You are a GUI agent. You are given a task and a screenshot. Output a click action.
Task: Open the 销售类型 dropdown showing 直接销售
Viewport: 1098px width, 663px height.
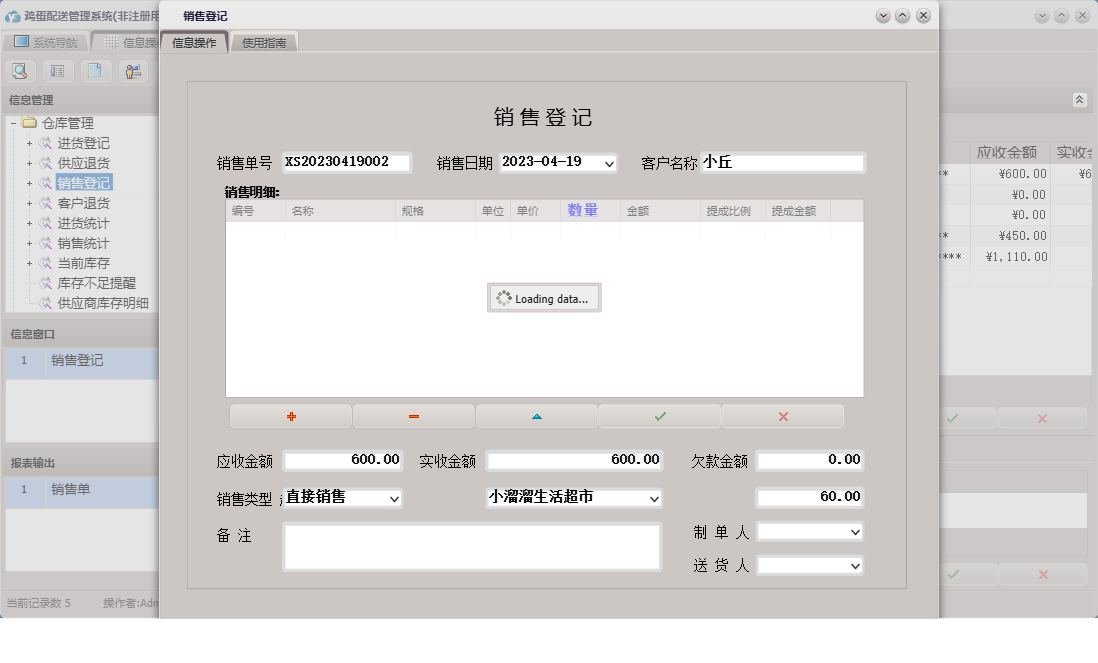pyautogui.click(x=394, y=497)
